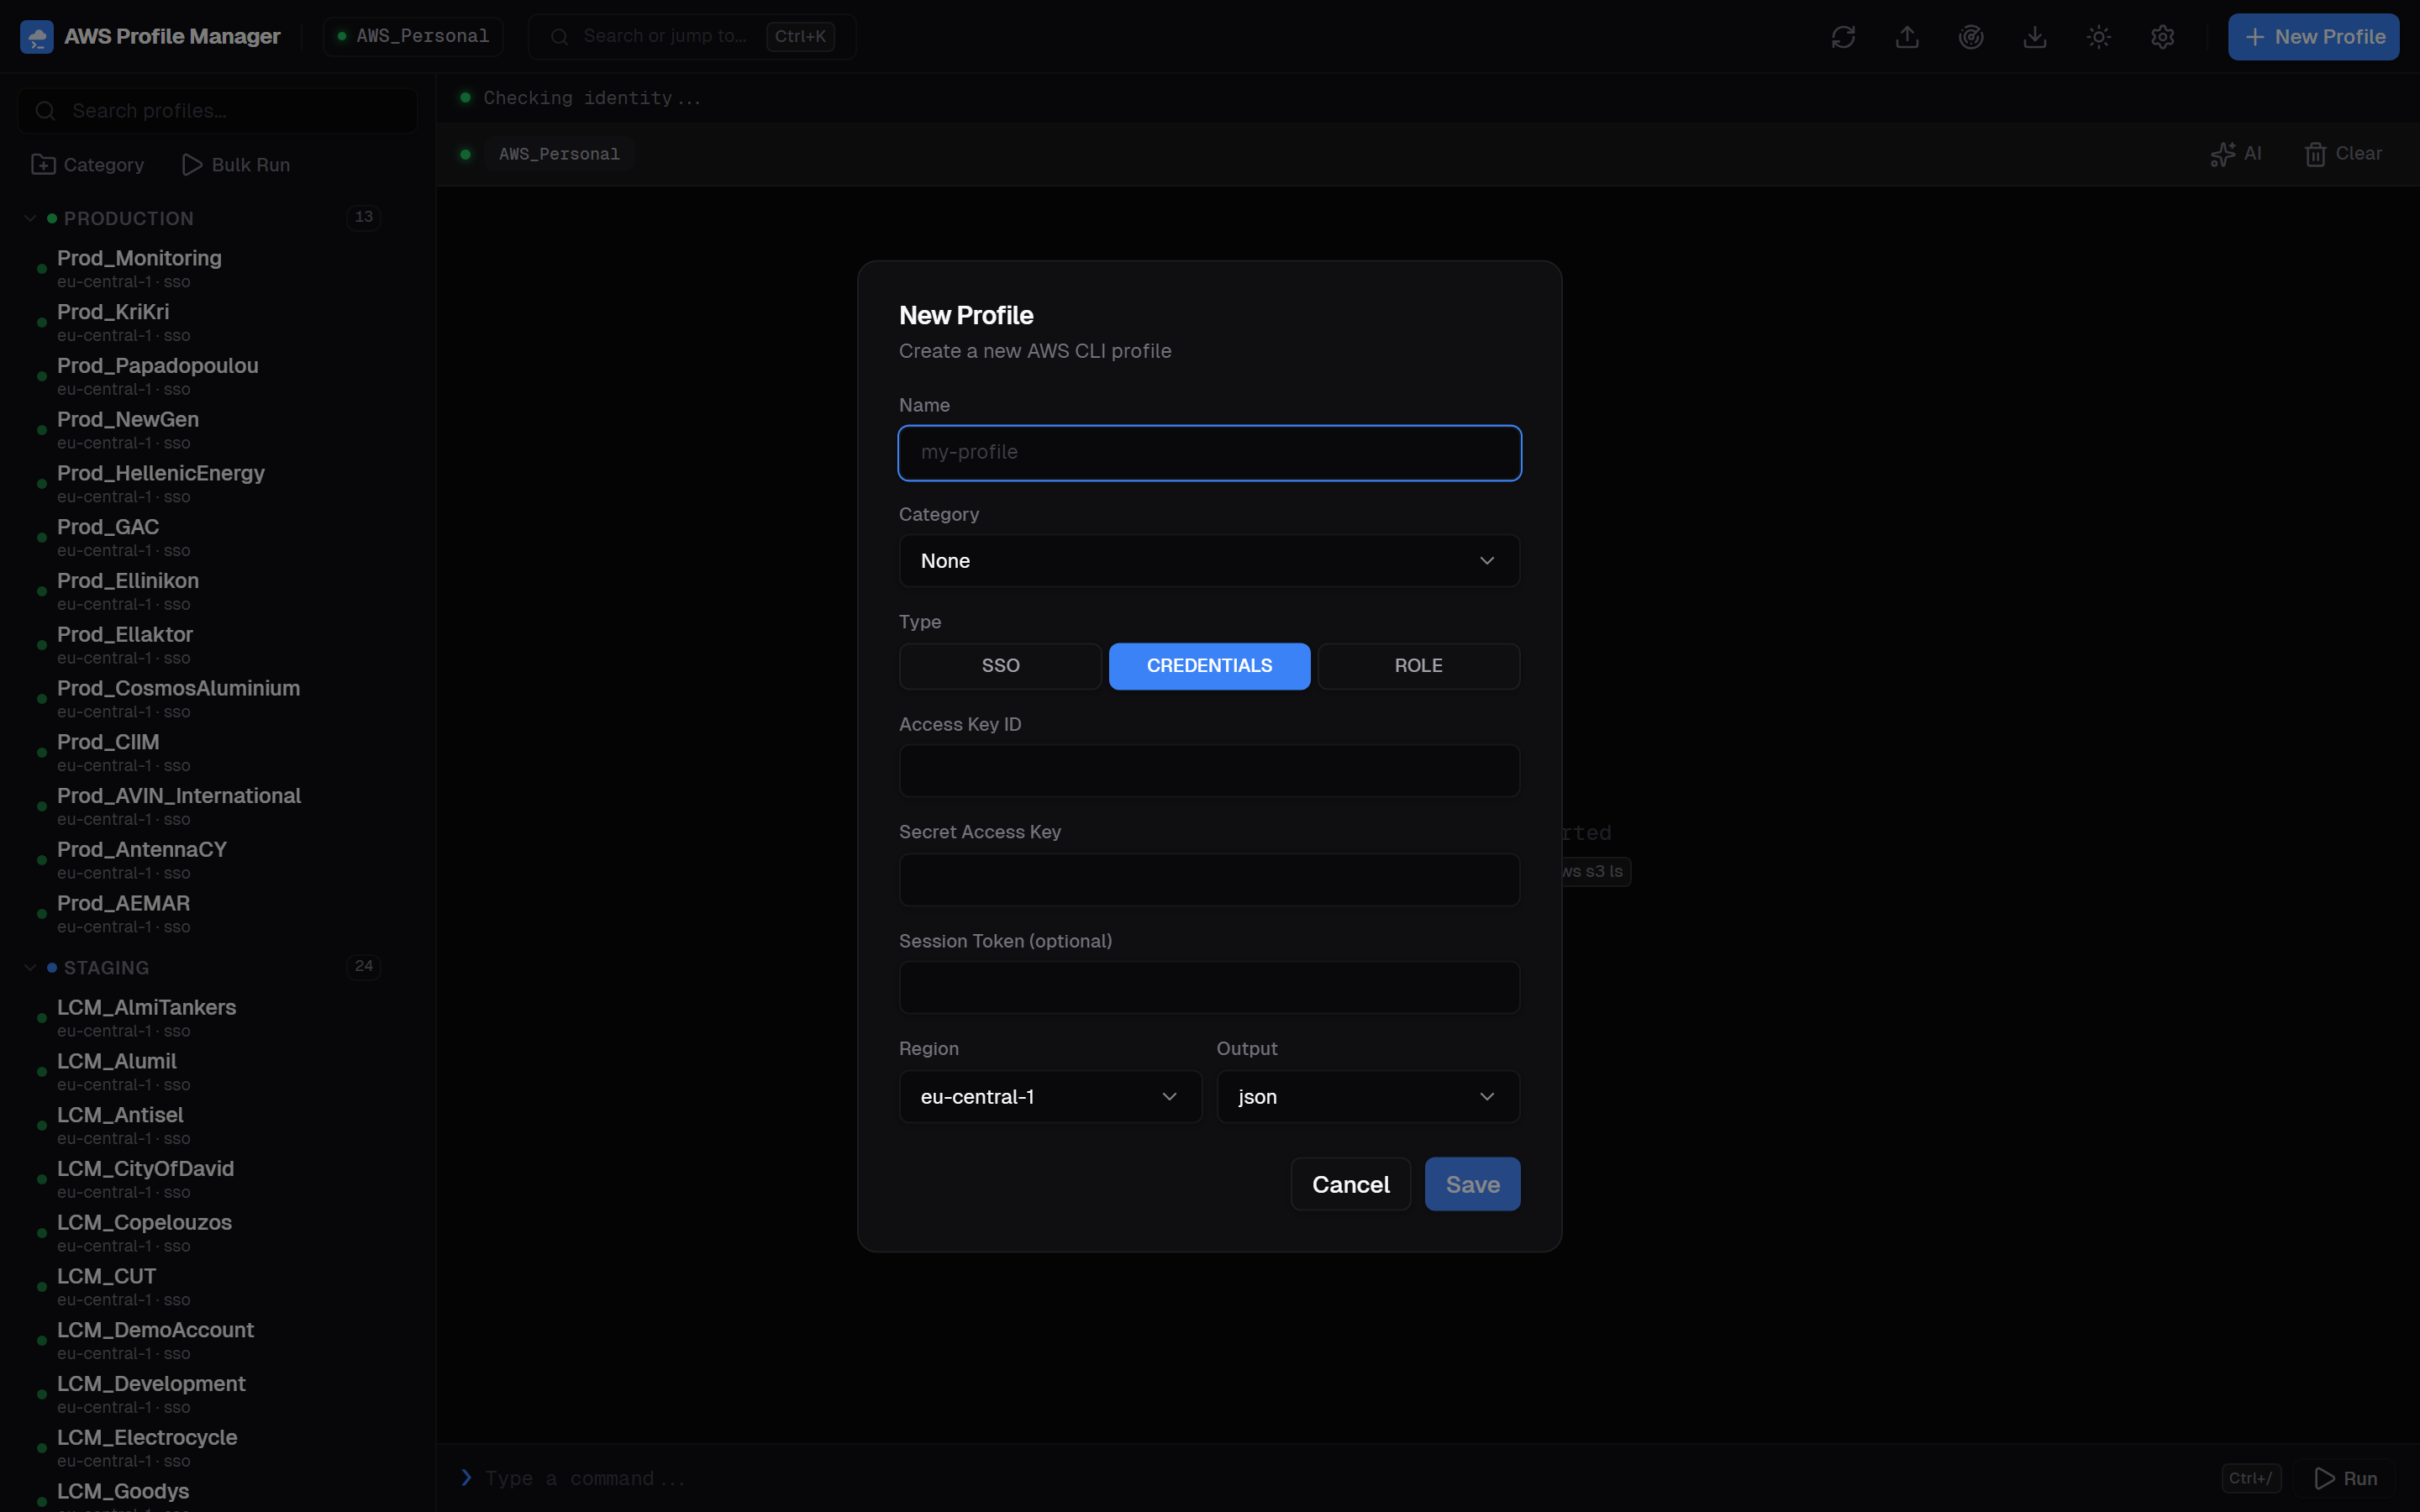Select the SSO profile type
Screen dimensions: 2420x1512
(x=998, y=665)
